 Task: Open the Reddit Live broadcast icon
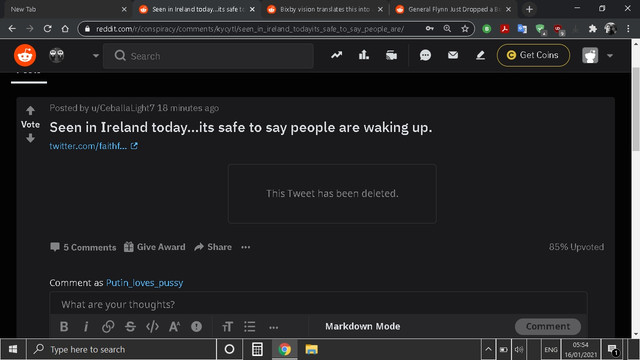[391, 55]
